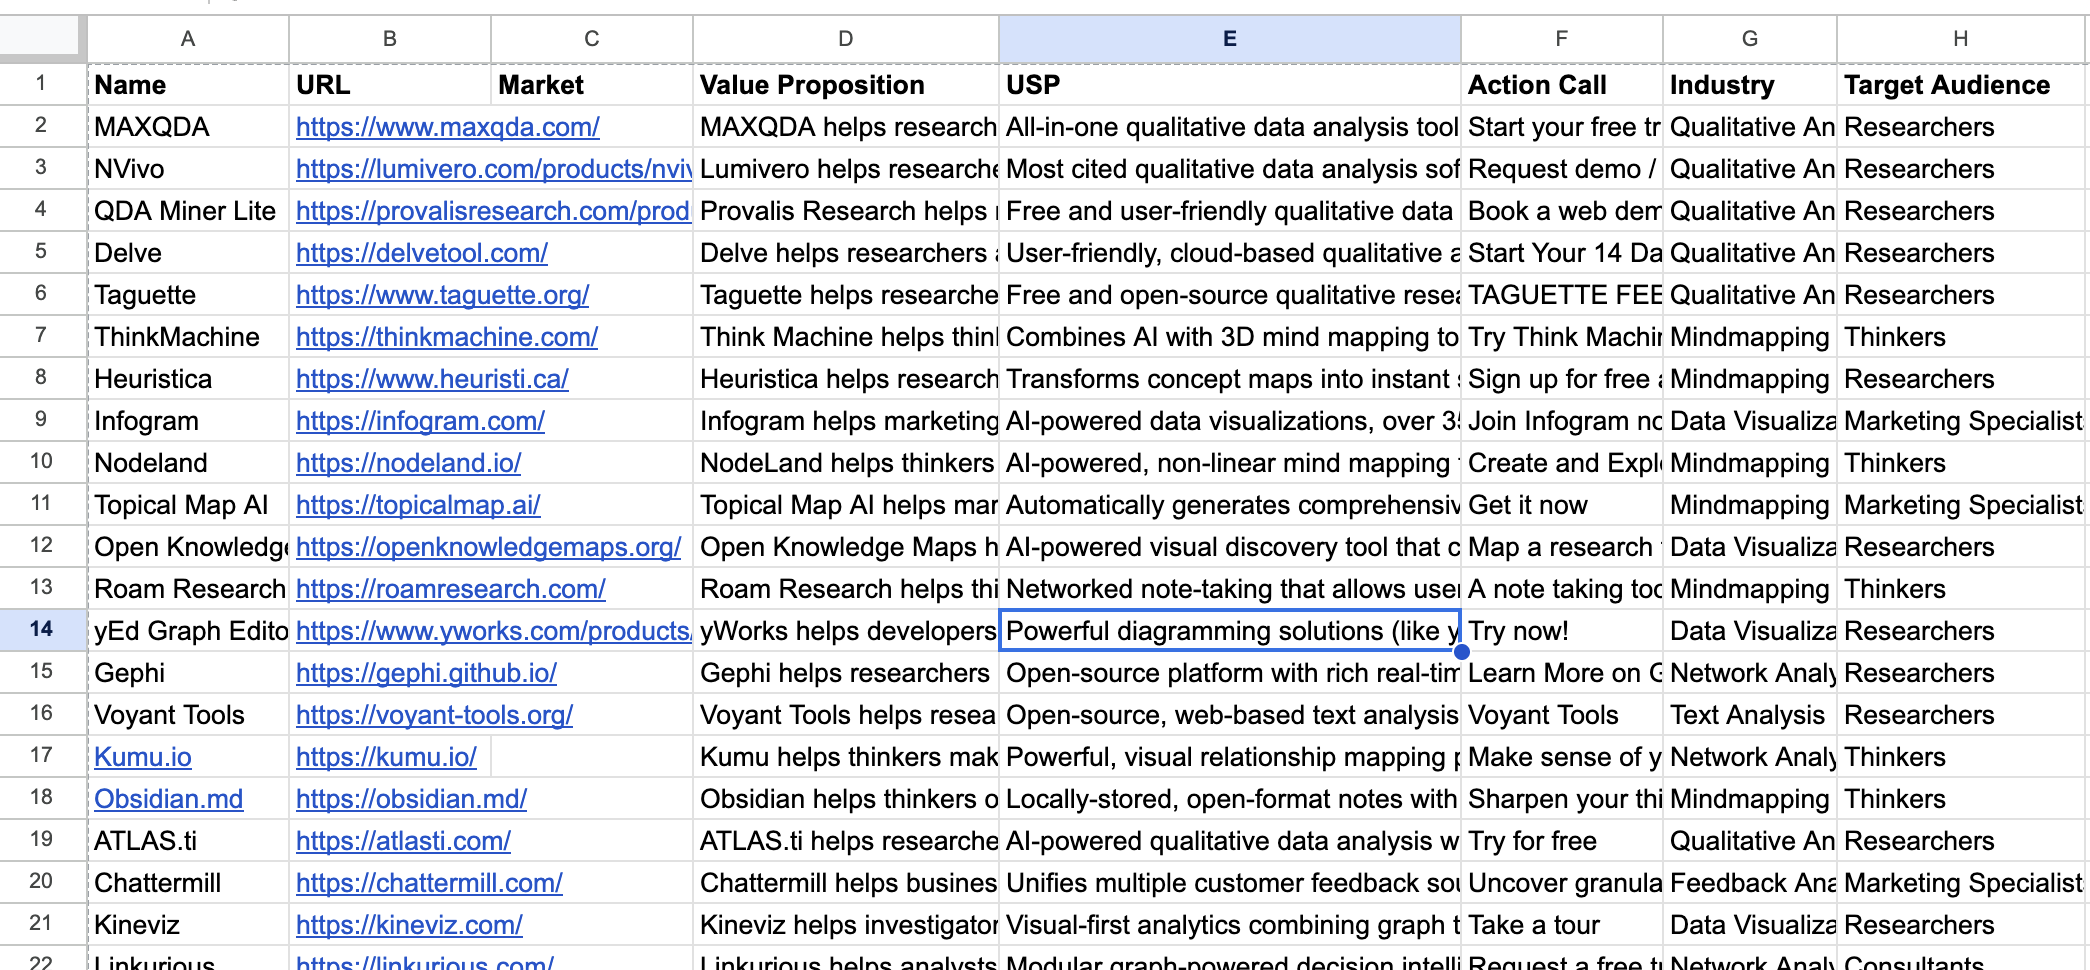This screenshot has height=970, width=2090.
Task: Click the Kumu.io name link
Action: tap(143, 757)
